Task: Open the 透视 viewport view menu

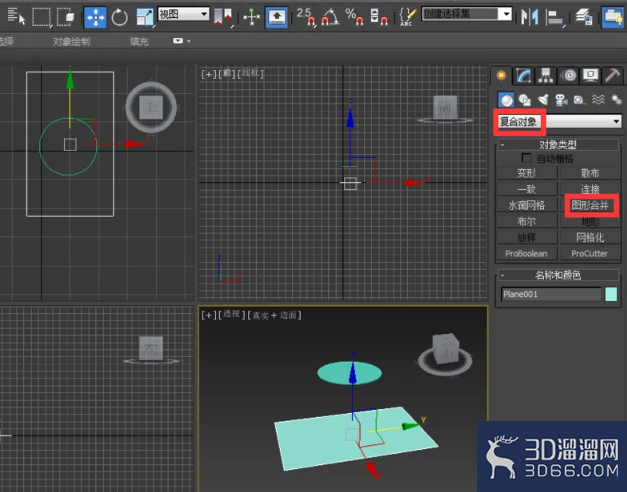Action: click(231, 315)
